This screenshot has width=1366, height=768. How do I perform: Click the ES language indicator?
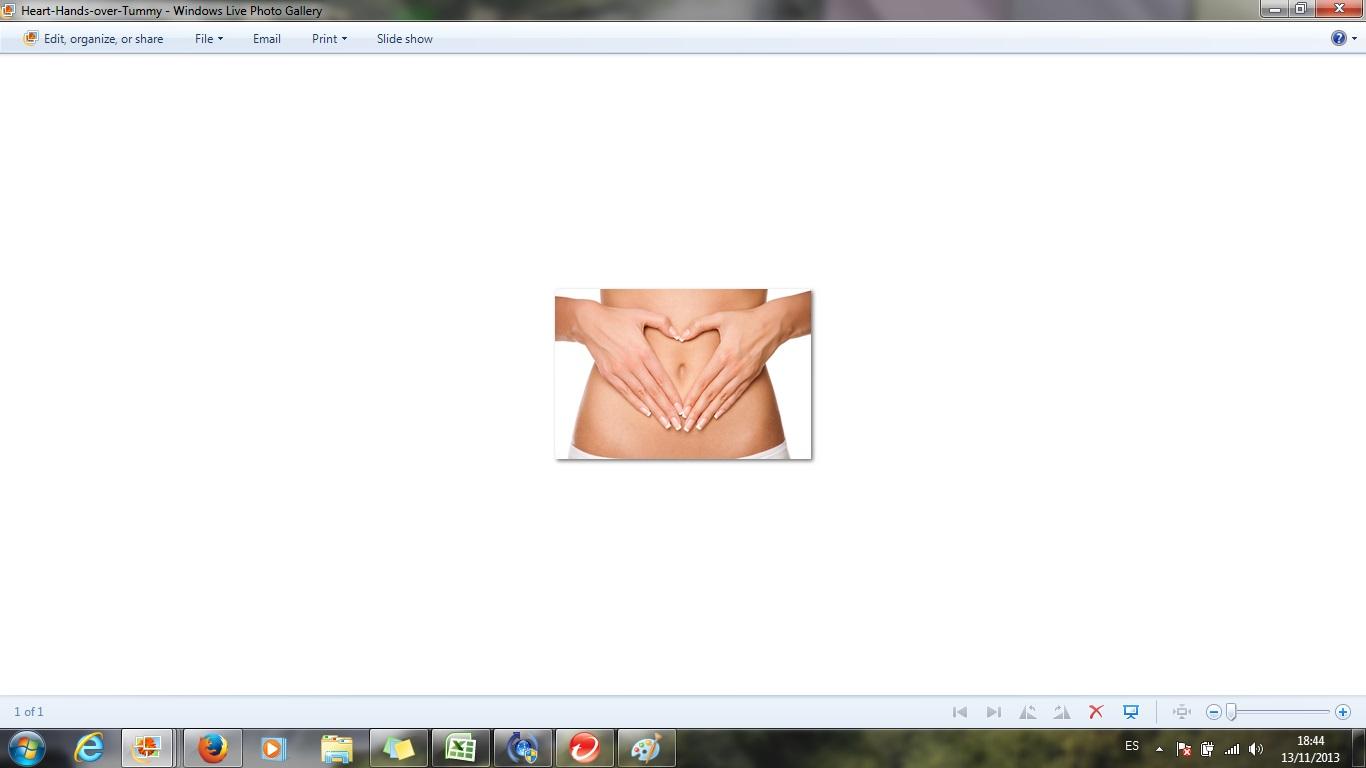1132,746
